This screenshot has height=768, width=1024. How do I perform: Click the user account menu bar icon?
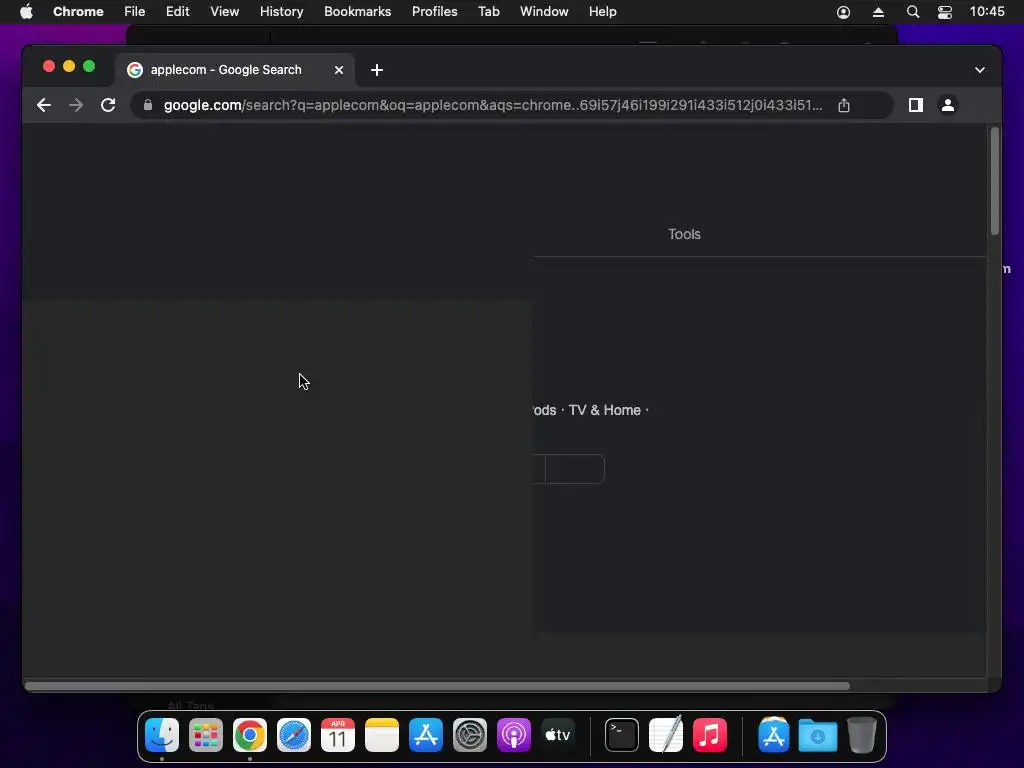point(843,12)
